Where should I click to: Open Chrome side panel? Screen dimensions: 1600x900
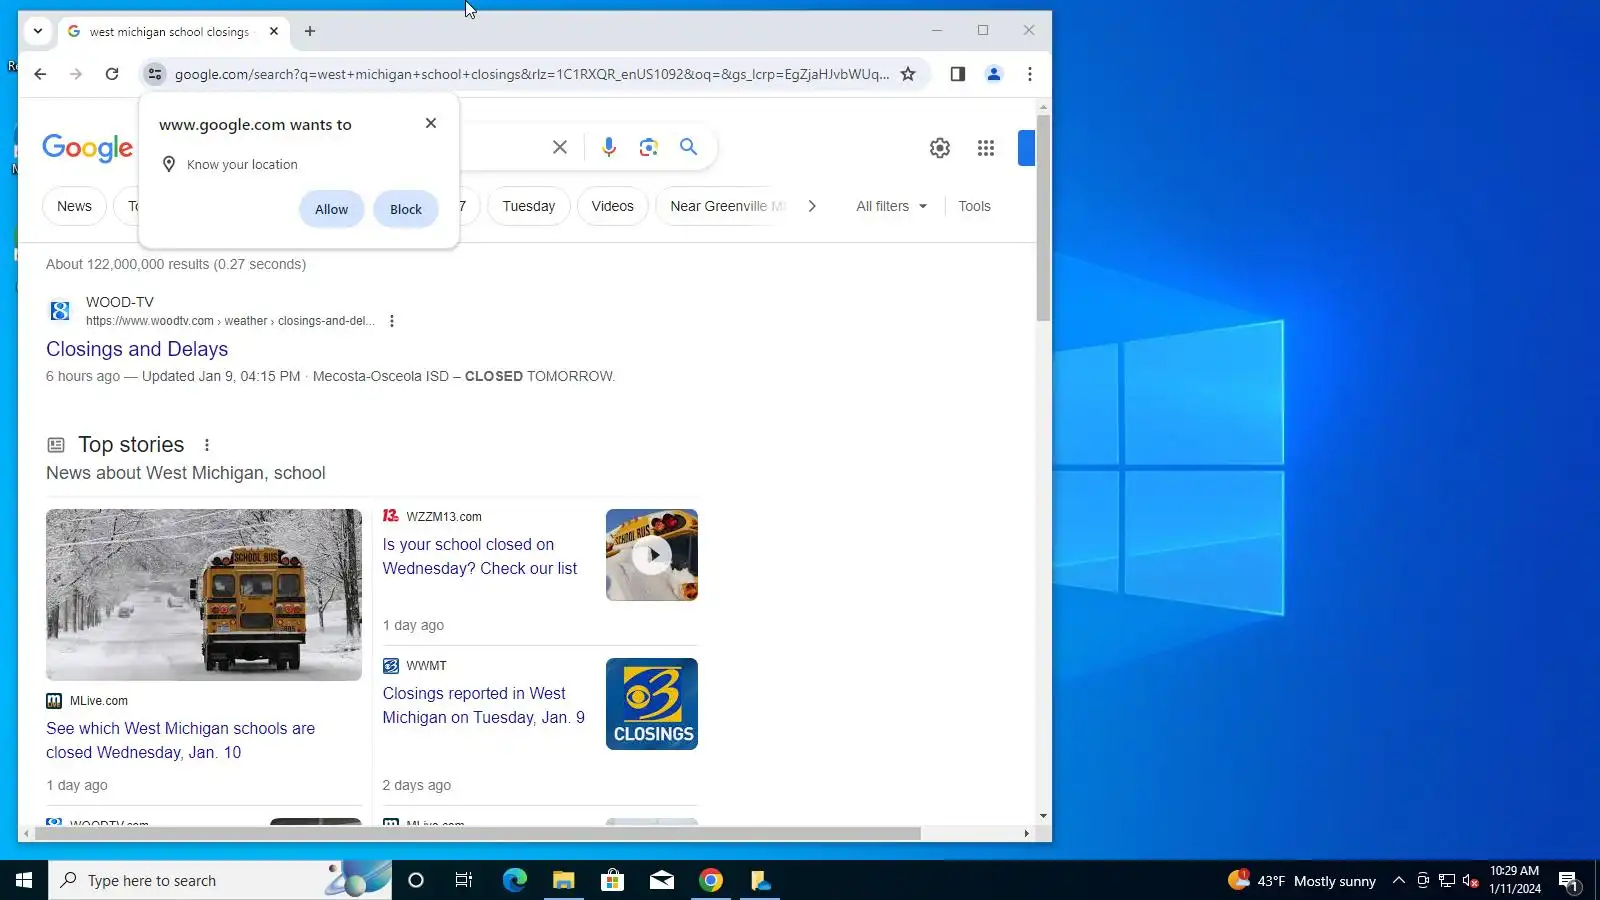coord(957,74)
